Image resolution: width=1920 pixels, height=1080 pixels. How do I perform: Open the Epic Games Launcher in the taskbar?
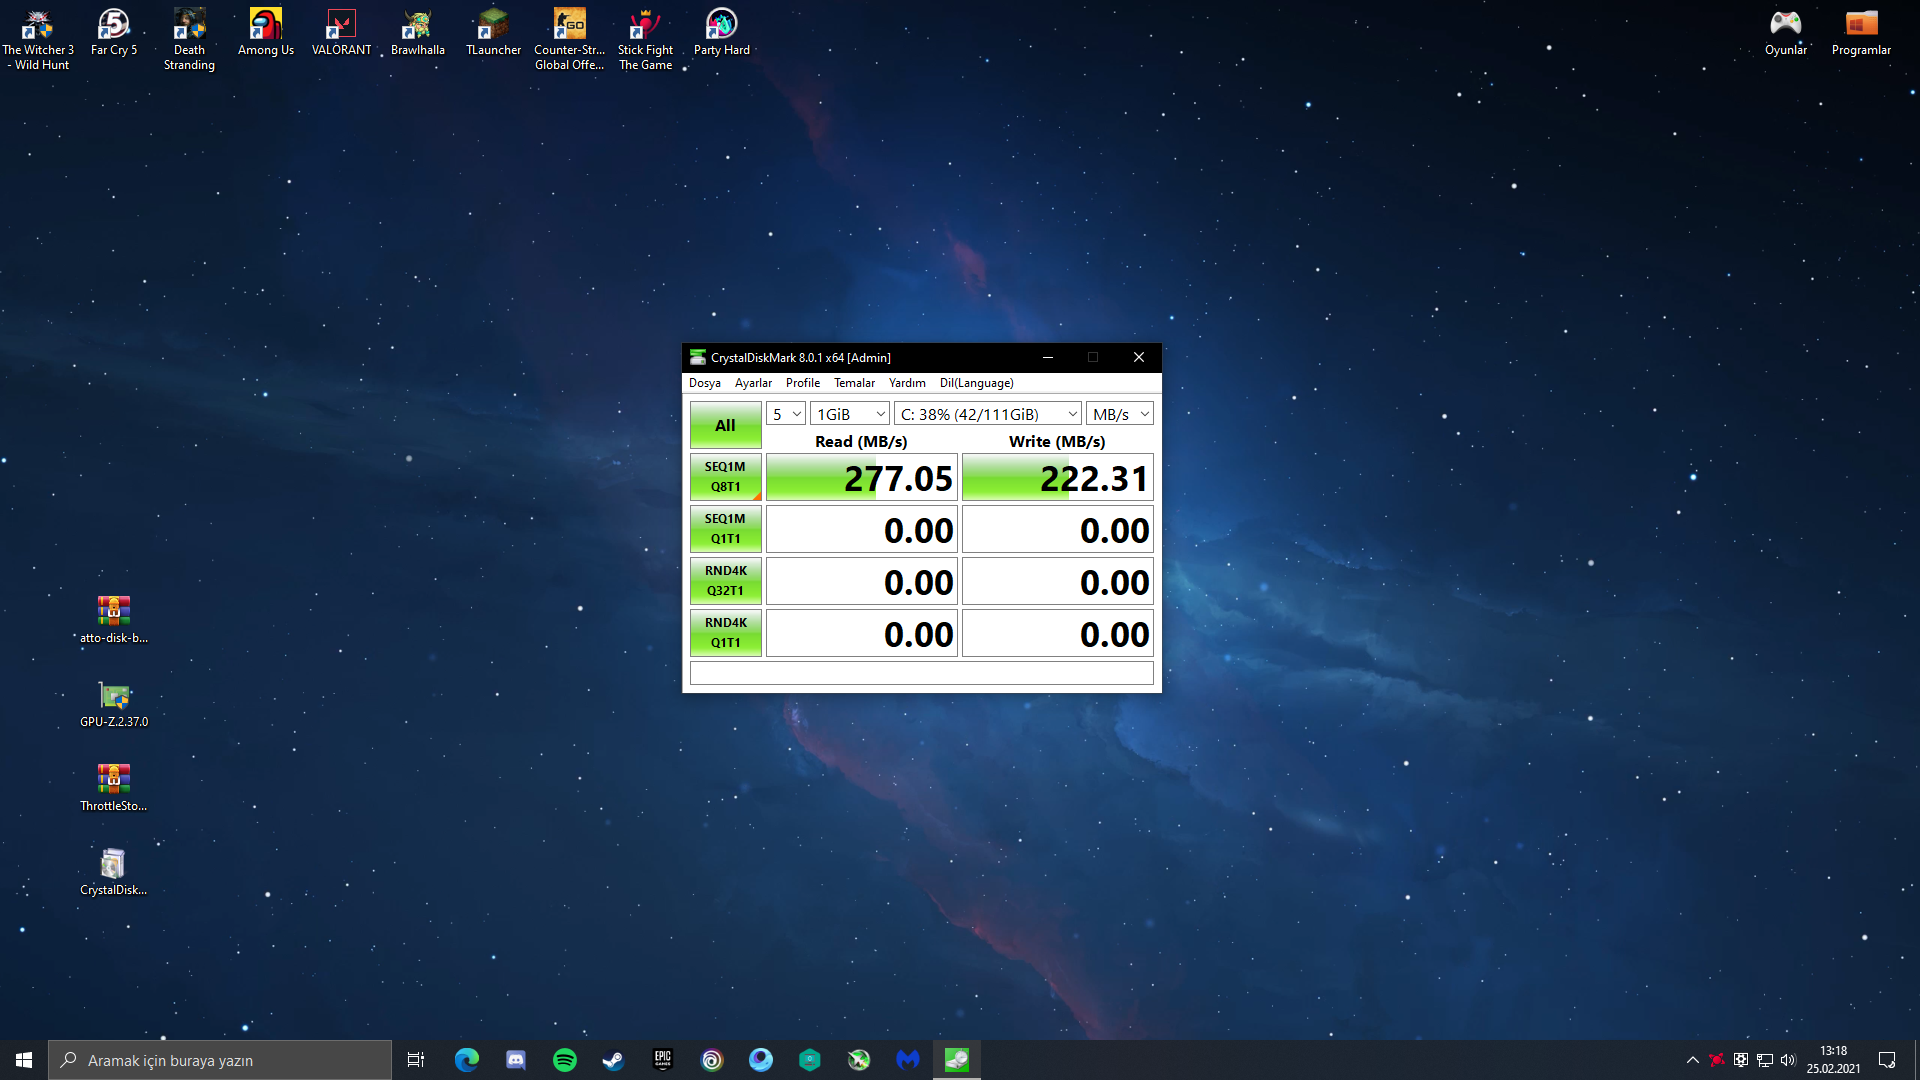pyautogui.click(x=663, y=1060)
